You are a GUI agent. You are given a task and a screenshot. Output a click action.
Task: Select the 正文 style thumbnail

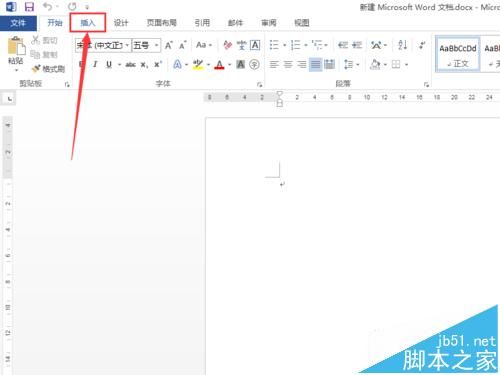pos(458,54)
